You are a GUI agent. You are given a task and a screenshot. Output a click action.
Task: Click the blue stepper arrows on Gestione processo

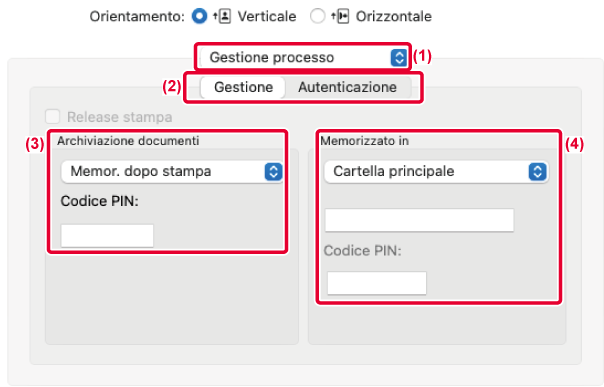pos(399,58)
